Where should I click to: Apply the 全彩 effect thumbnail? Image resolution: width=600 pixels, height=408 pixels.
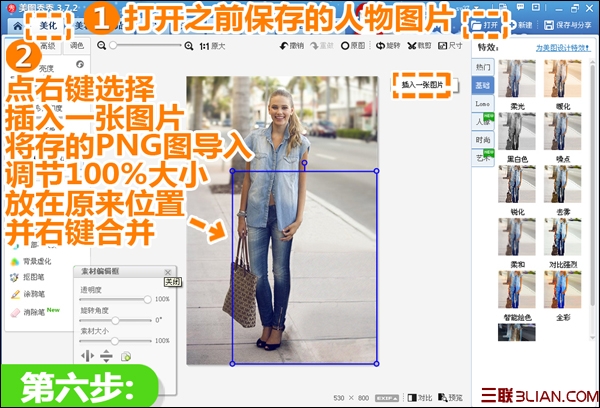click(562, 289)
